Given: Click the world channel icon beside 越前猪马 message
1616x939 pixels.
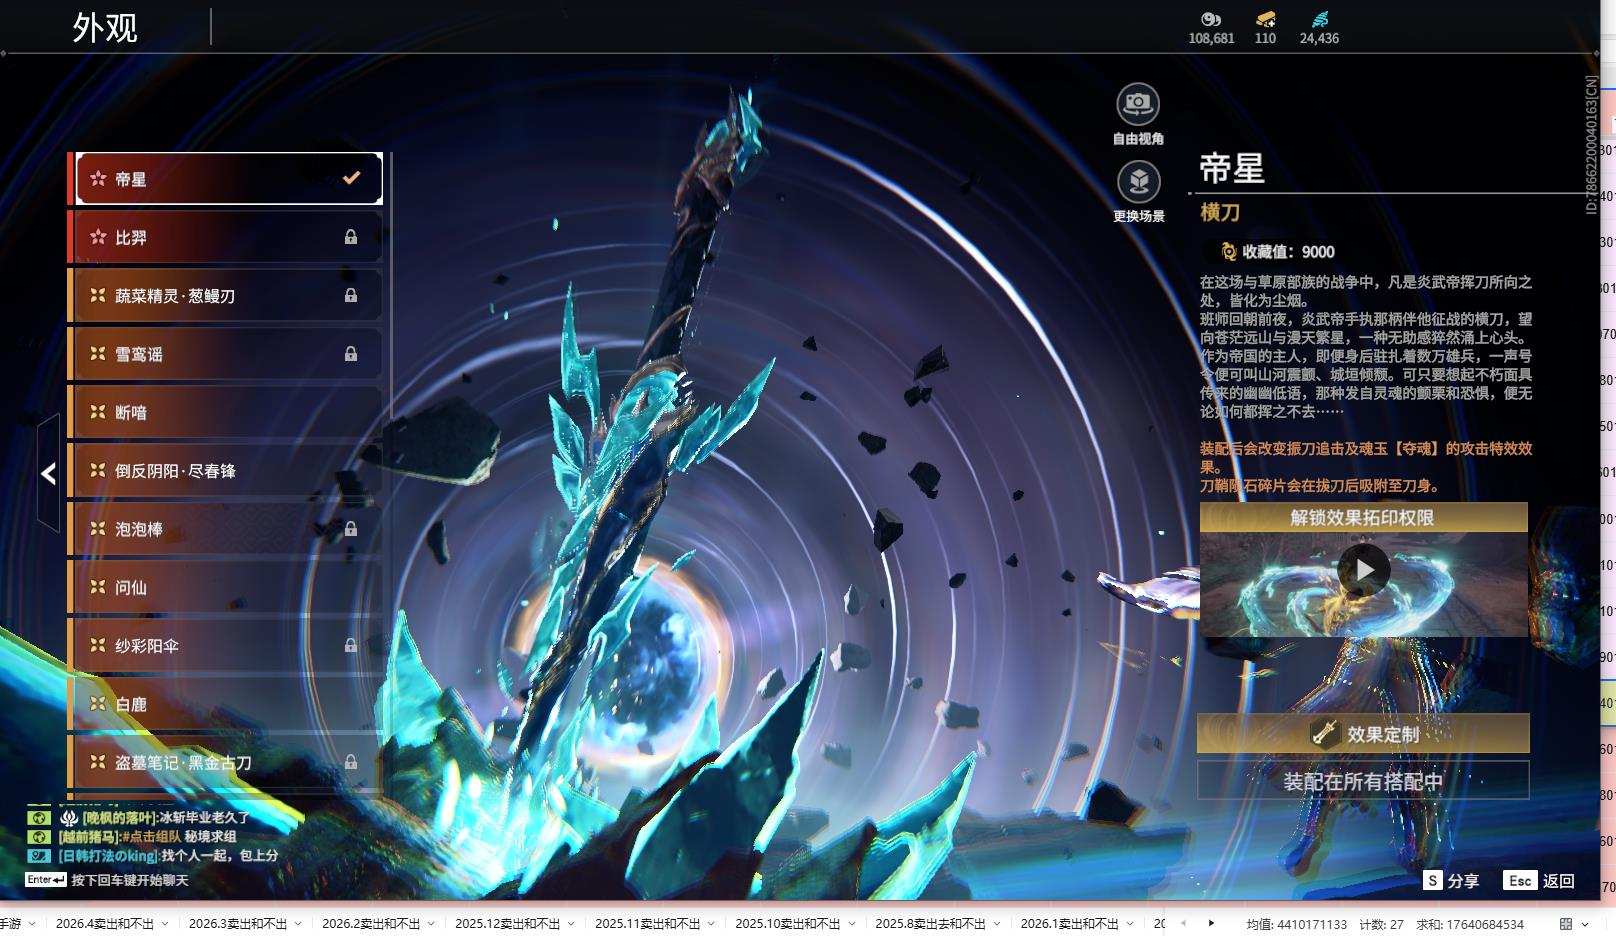Looking at the screenshot, I should coord(38,836).
